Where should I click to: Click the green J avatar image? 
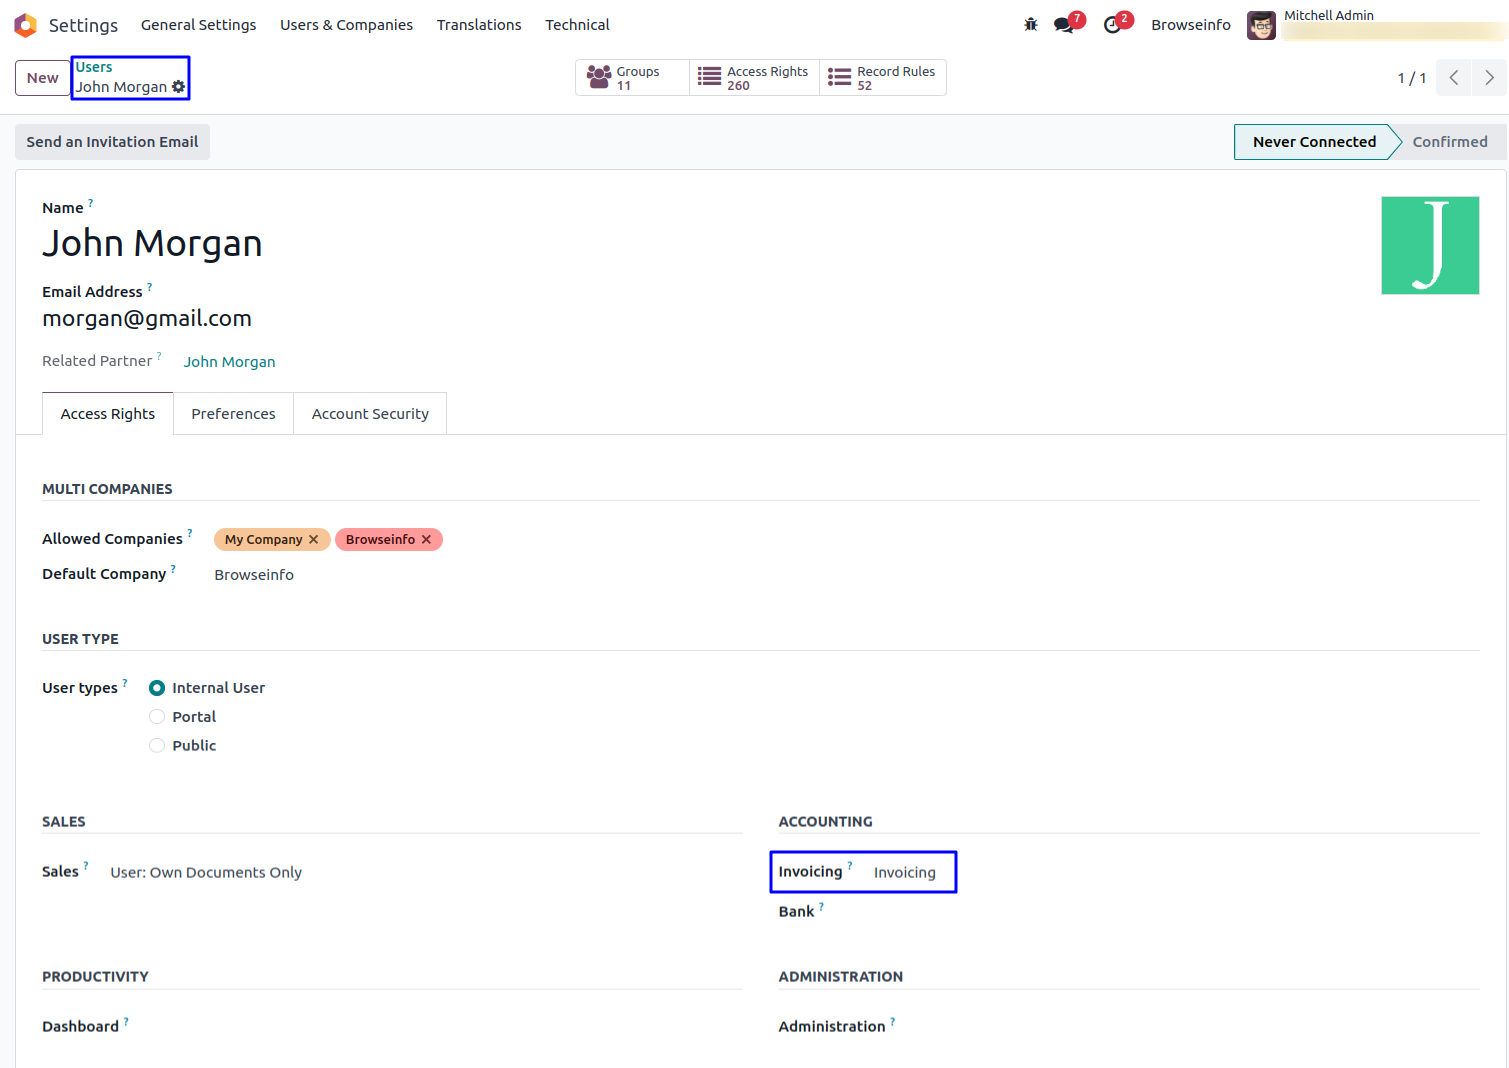pyautogui.click(x=1430, y=245)
